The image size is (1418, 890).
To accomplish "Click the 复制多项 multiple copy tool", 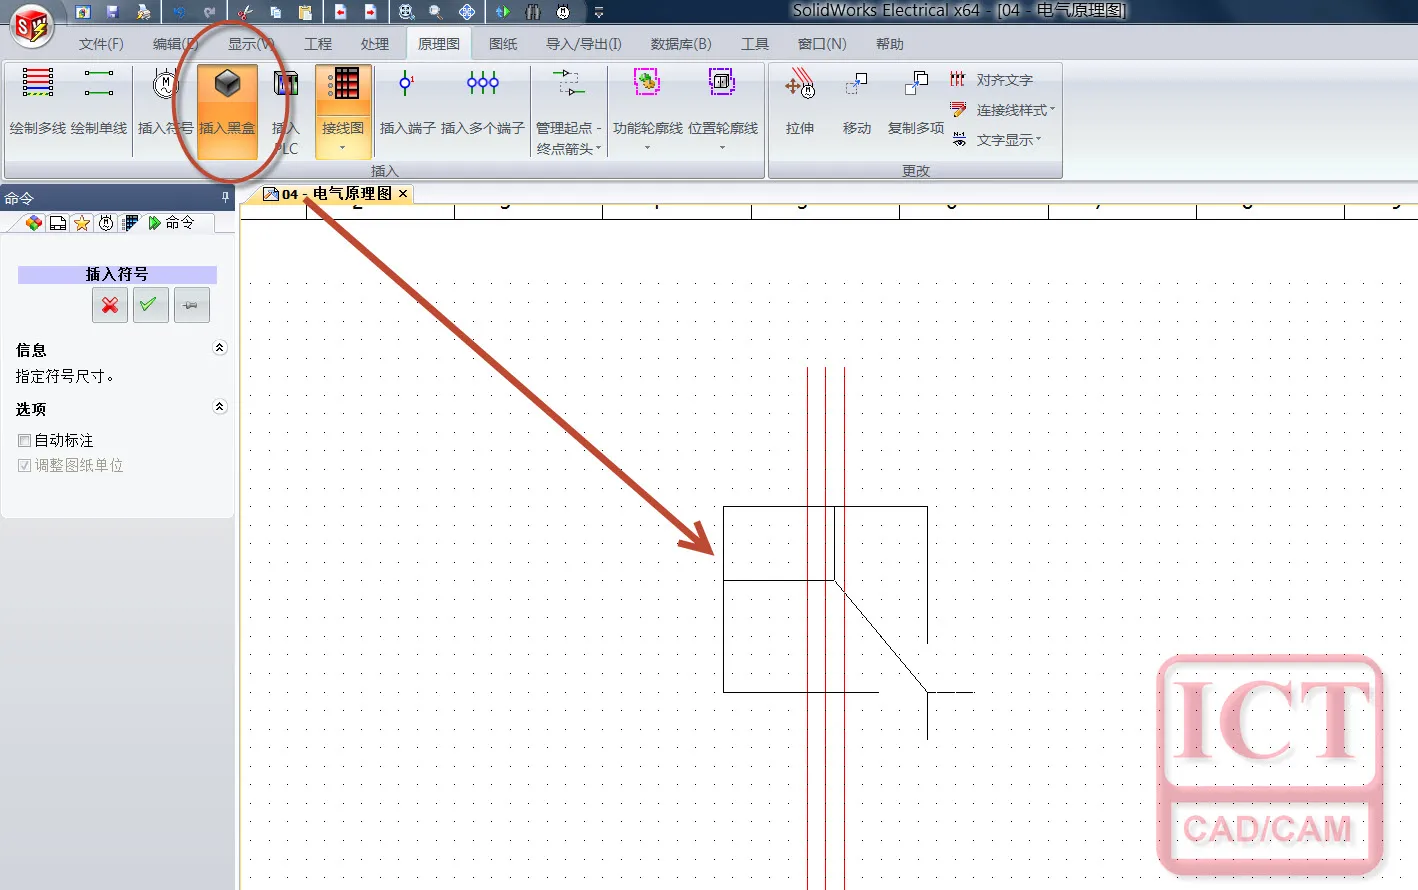I will (916, 102).
